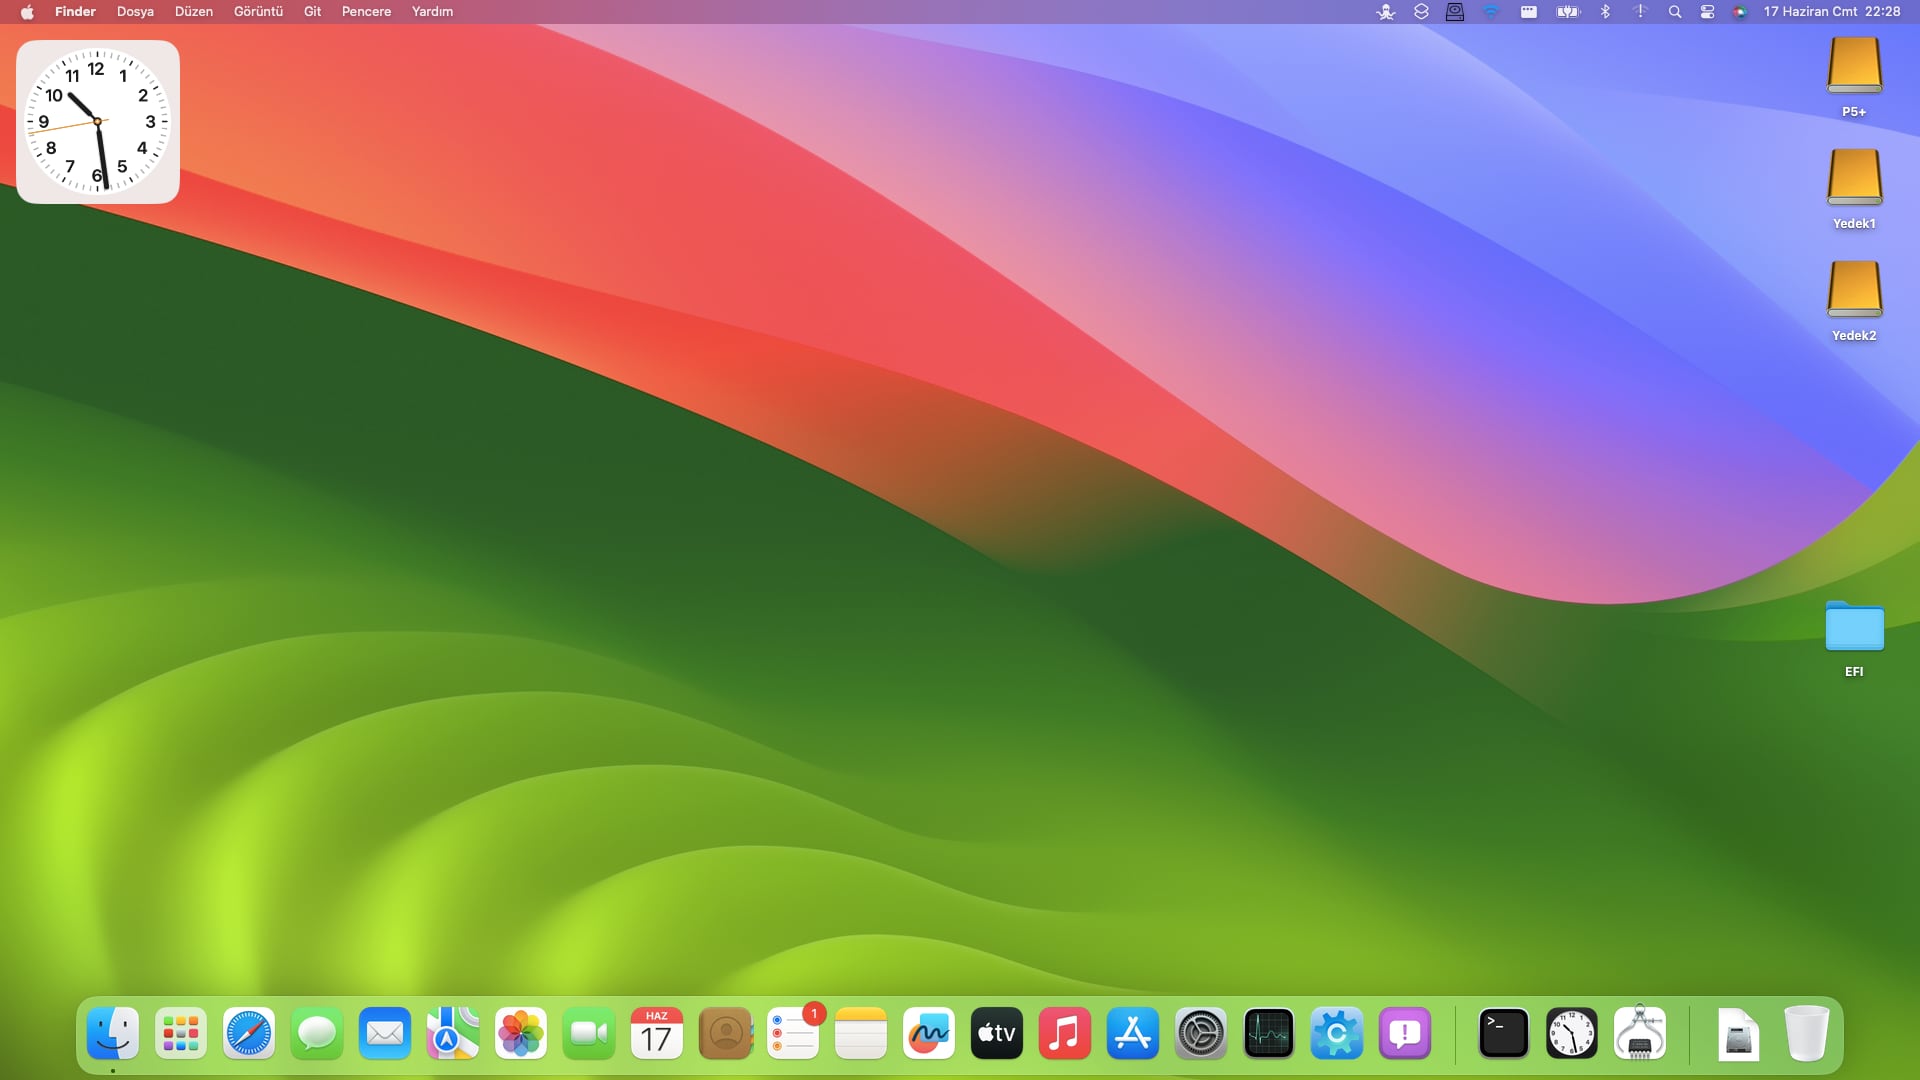Open Safari from the Dock

click(x=249, y=1034)
